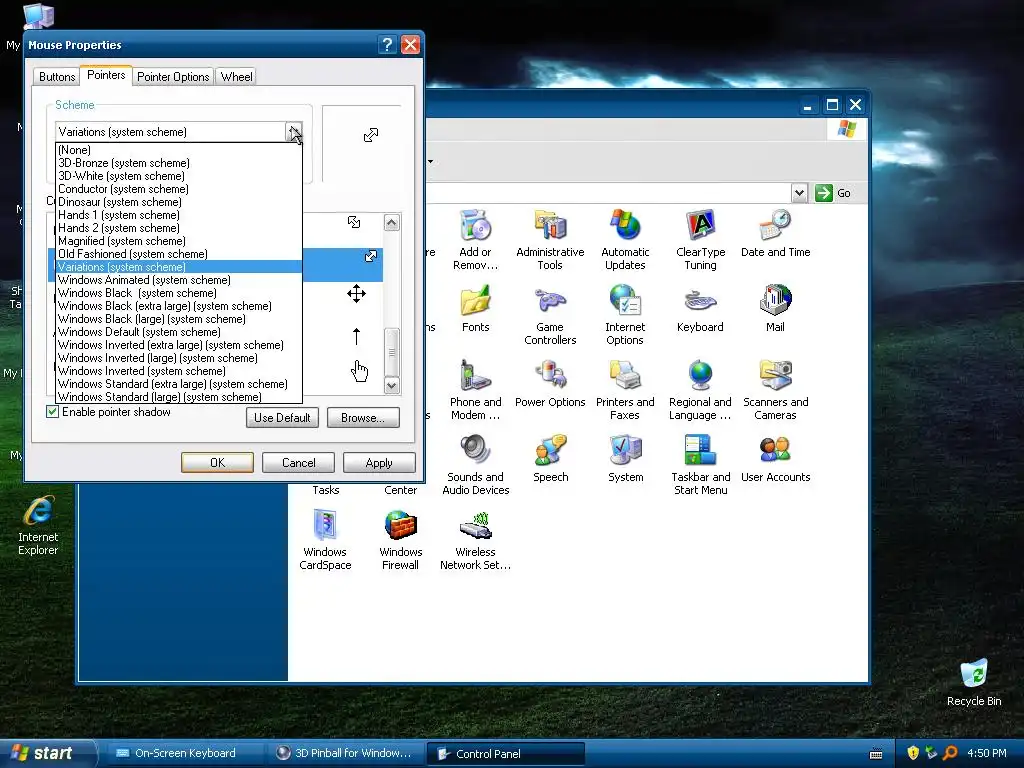The height and width of the screenshot is (768, 1024).
Task: Switch to Buttons tab
Action: point(57,77)
